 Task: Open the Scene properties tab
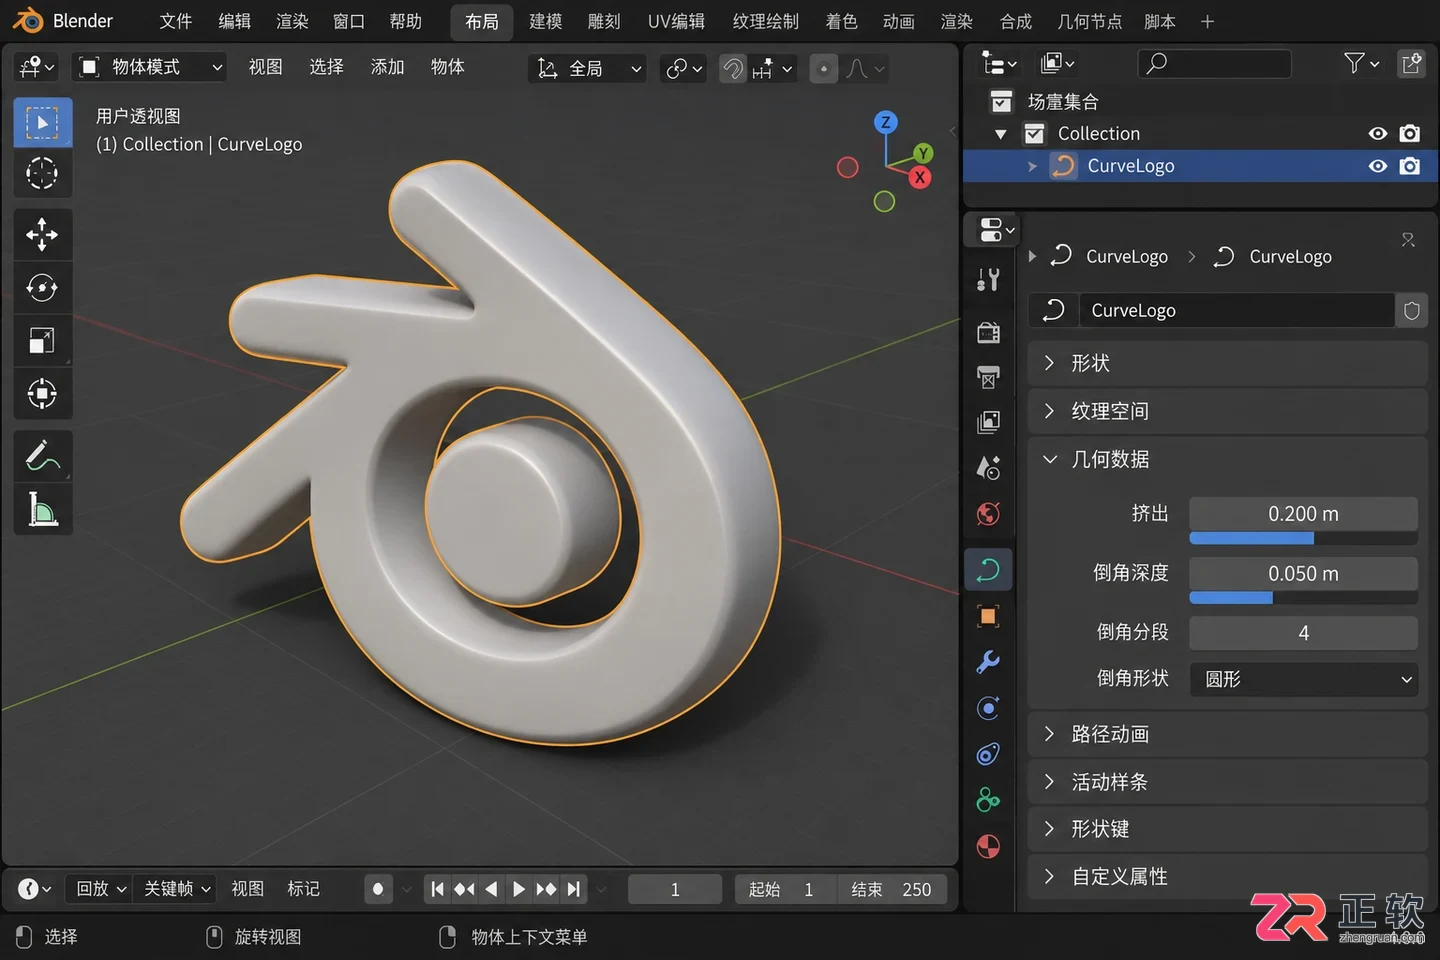(x=988, y=467)
